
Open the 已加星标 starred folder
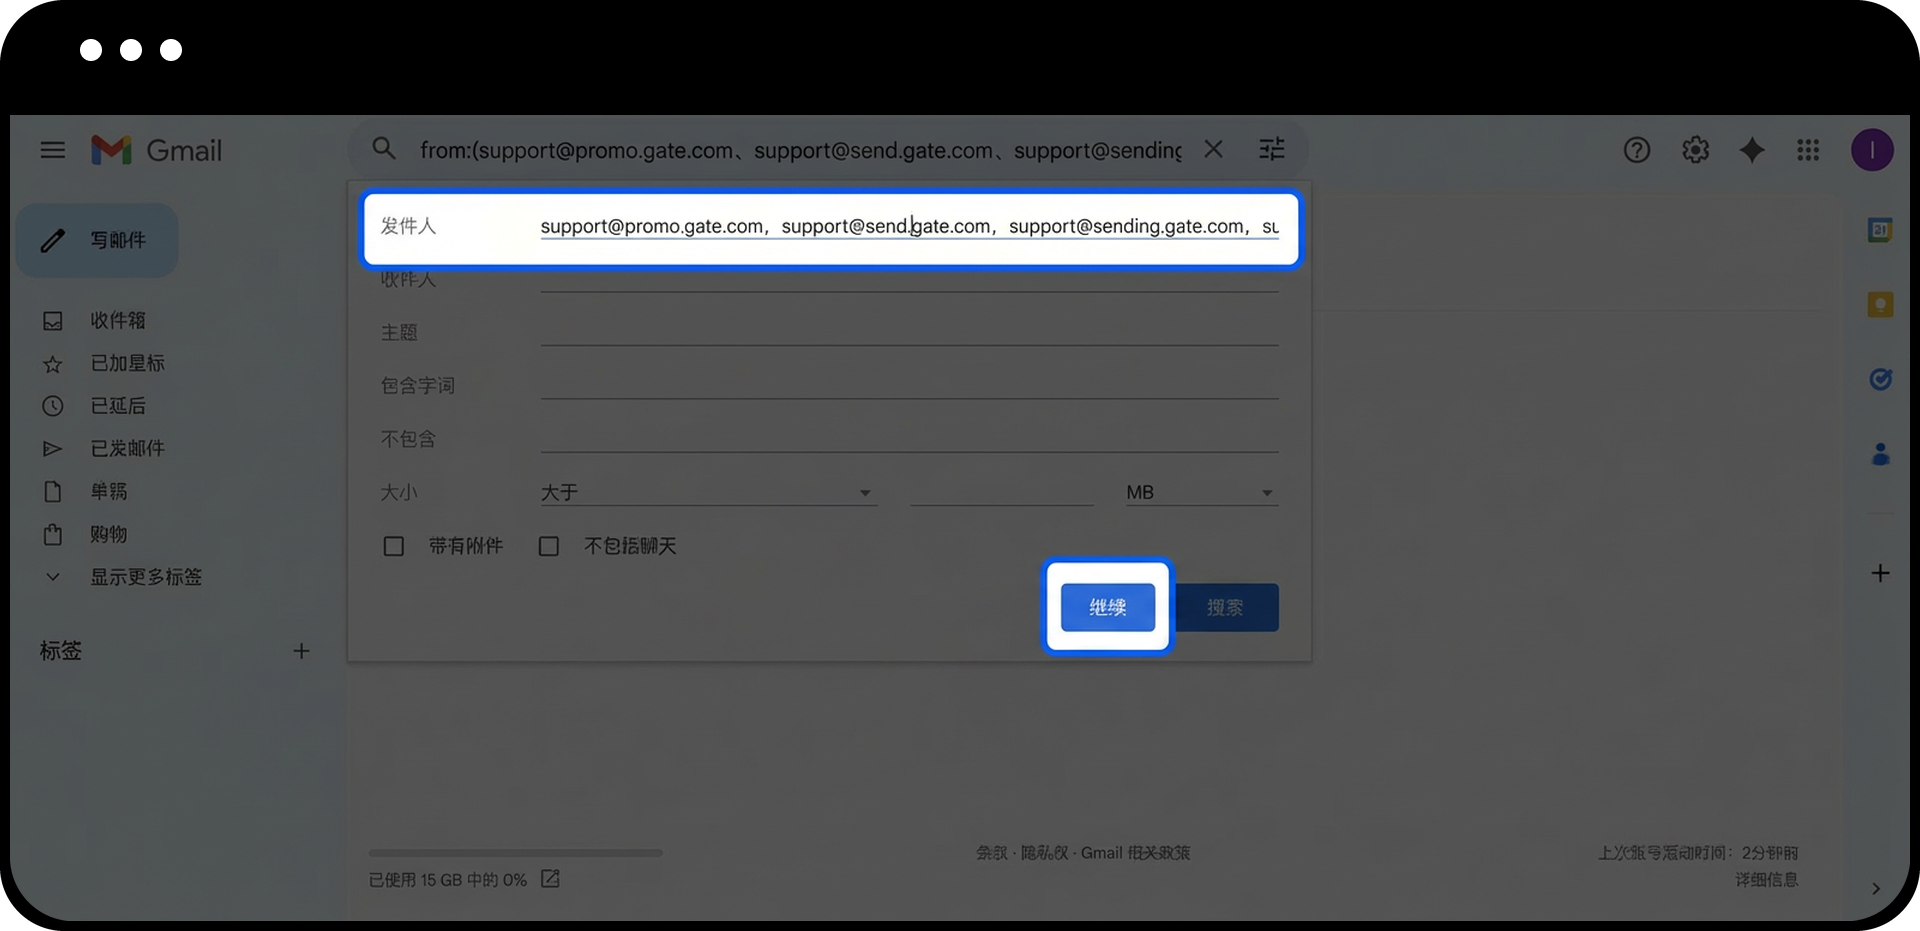point(128,363)
